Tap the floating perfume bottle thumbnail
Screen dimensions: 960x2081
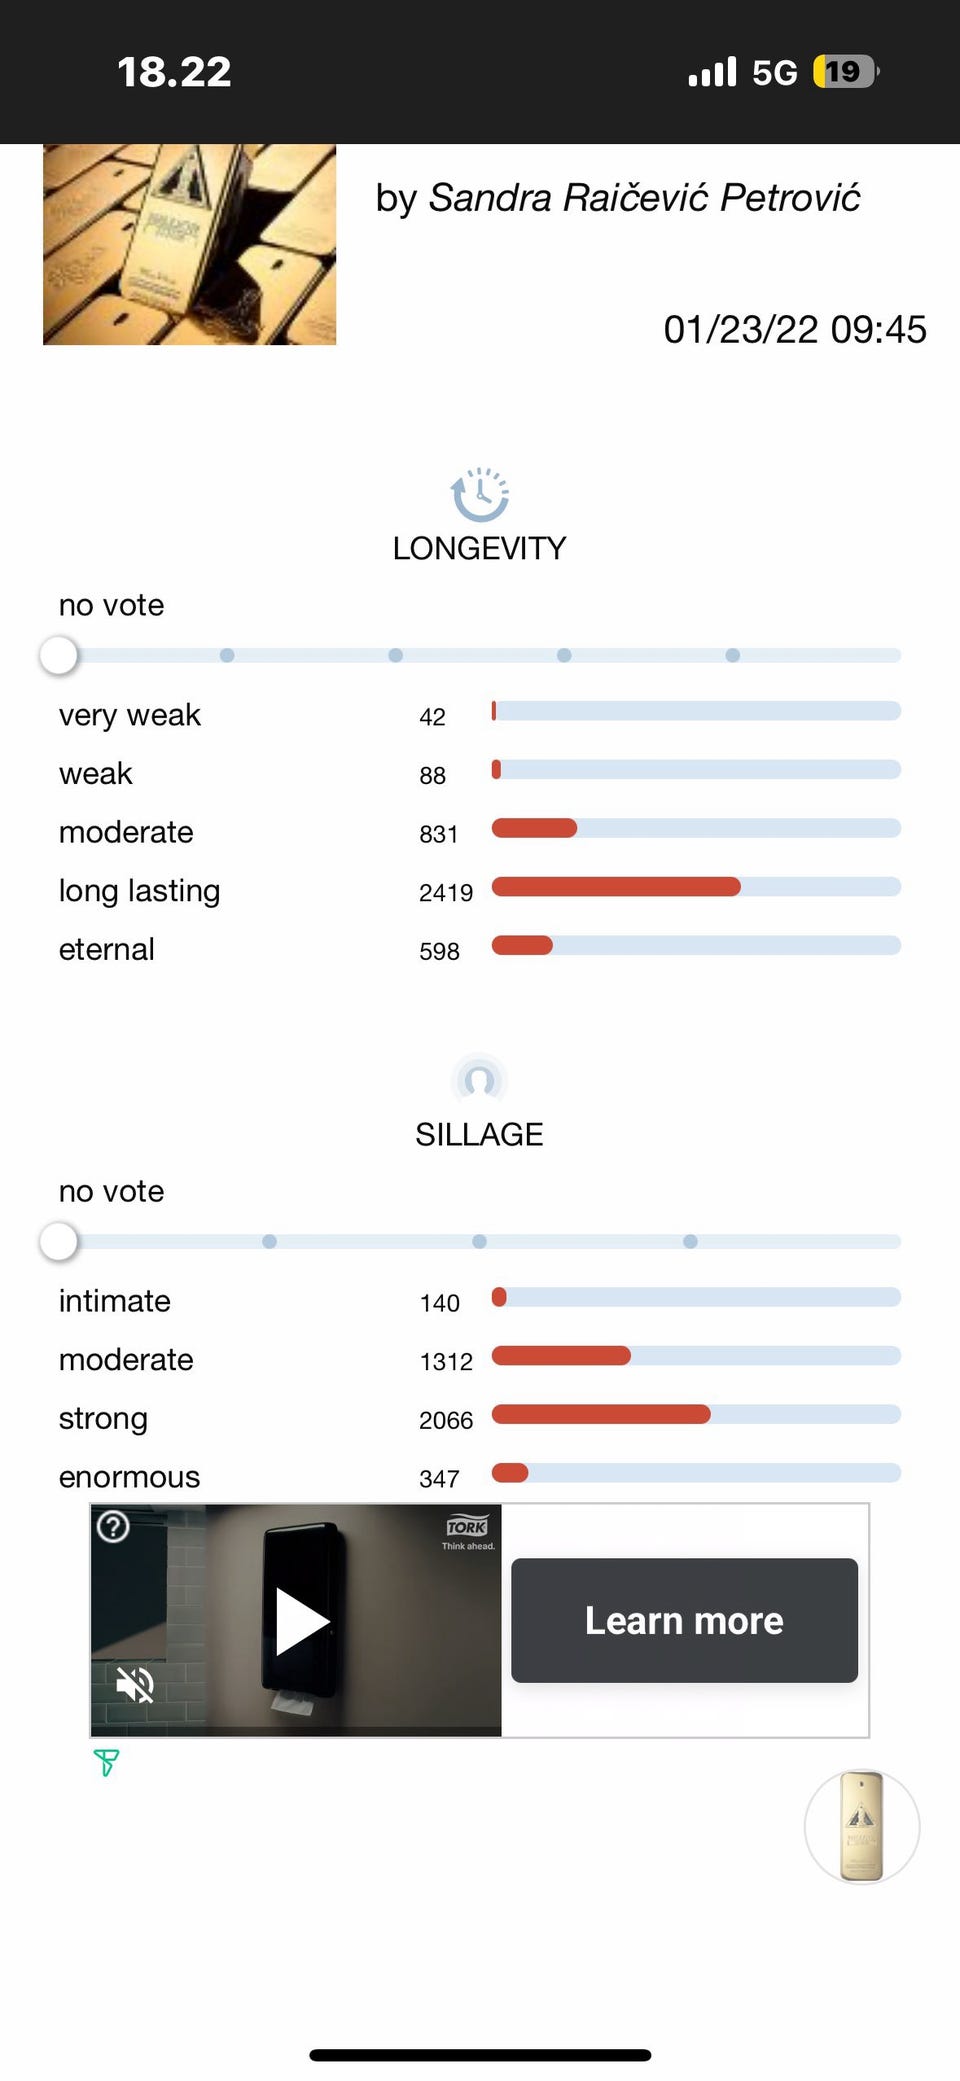tap(861, 1826)
